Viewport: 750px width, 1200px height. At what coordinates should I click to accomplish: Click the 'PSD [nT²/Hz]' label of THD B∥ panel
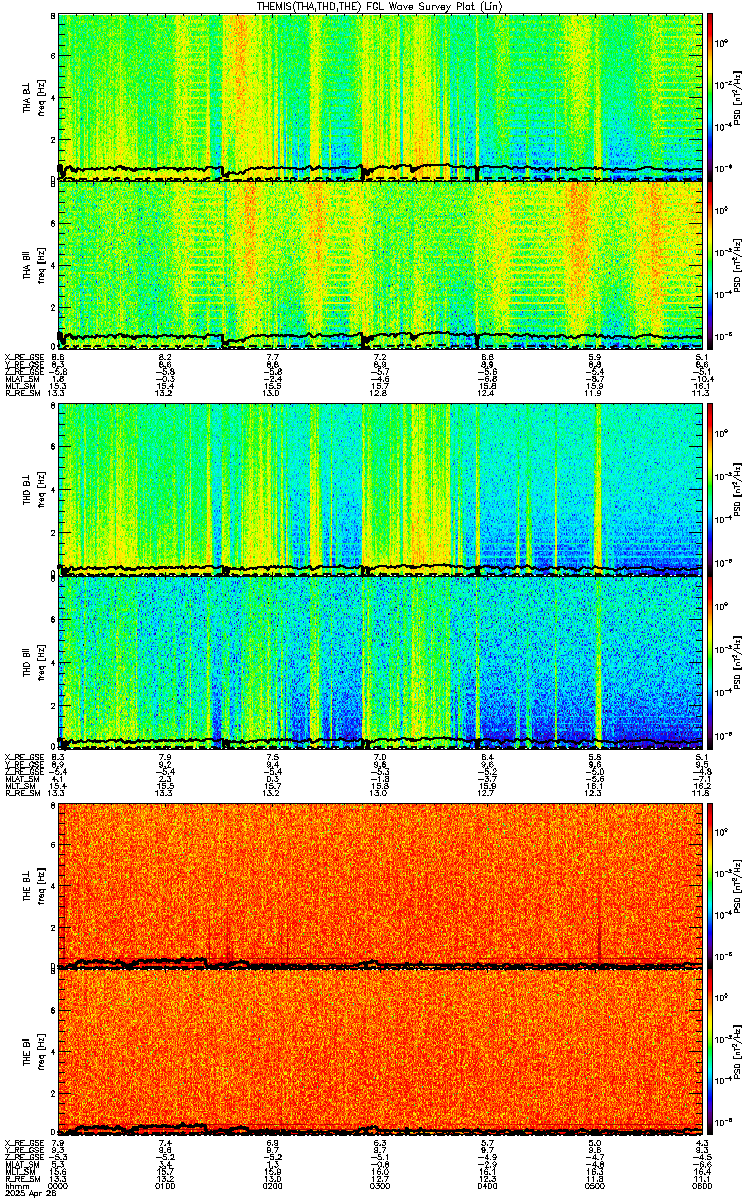[x=737, y=662]
